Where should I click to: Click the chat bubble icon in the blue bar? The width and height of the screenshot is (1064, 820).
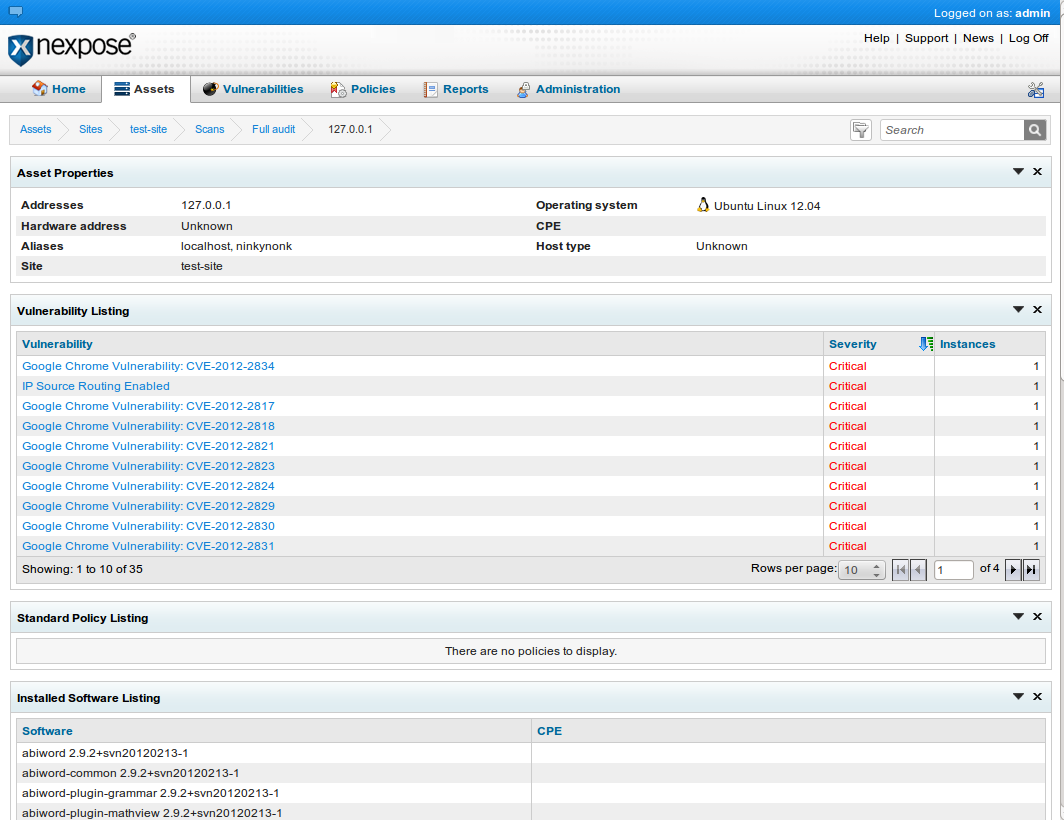coord(16,12)
